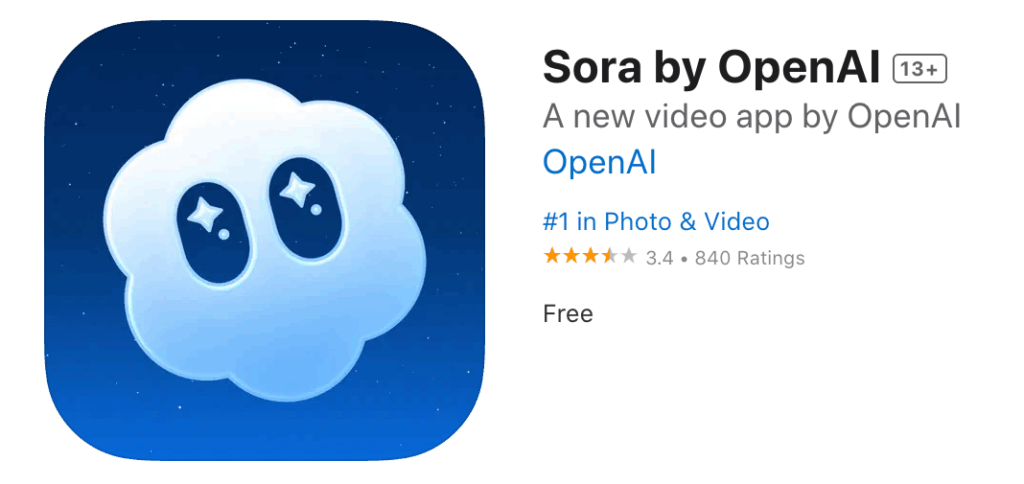
Task: Open the 840 Ratings label
Action: point(749,258)
